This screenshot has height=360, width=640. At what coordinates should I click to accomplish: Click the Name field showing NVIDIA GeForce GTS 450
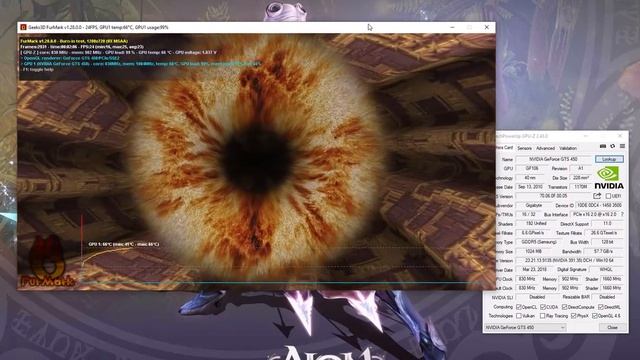(x=554, y=159)
